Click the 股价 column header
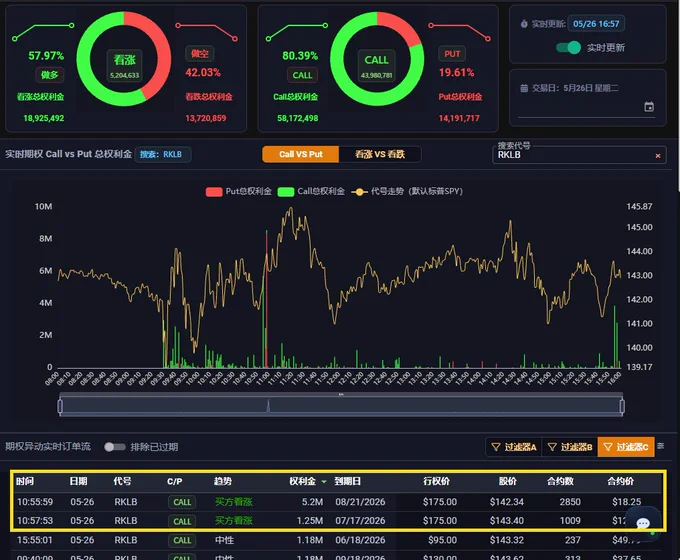The height and width of the screenshot is (560, 680). point(507,481)
